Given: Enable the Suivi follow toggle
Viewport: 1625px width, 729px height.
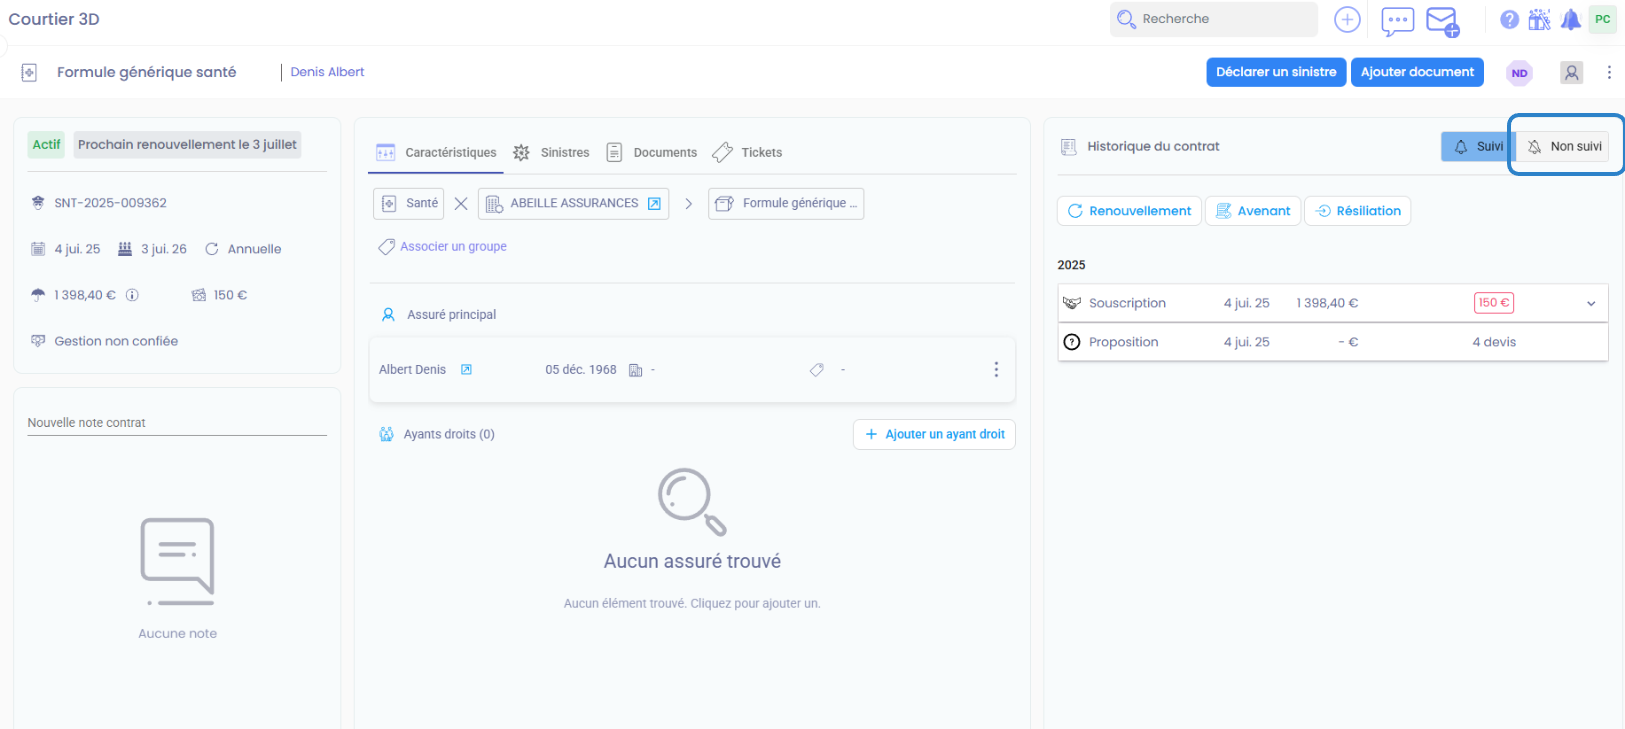Looking at the screenshot, I should 1478,146.
